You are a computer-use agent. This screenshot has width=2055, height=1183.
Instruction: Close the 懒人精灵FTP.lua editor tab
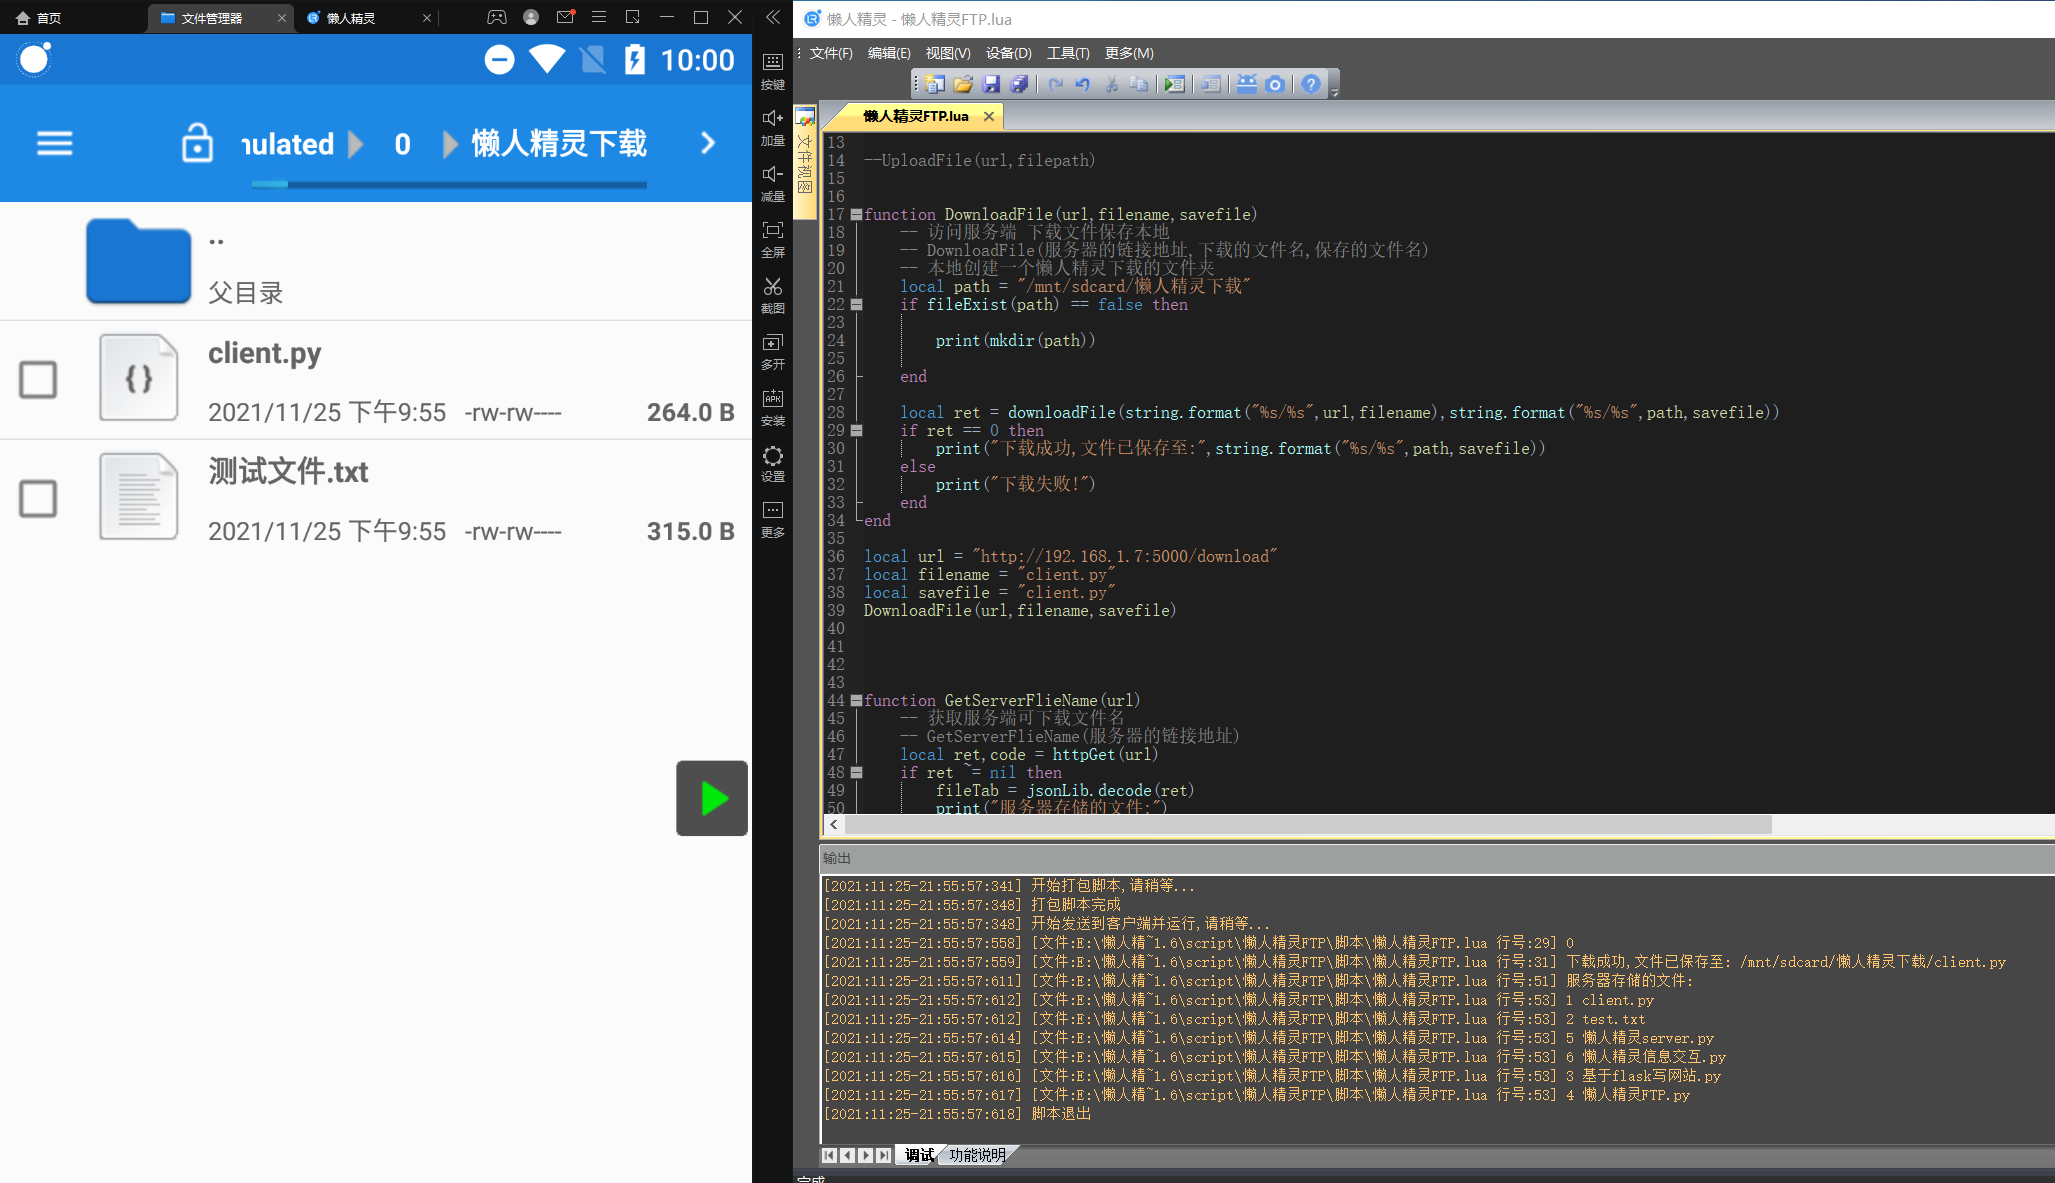pyautogui.click(x=989, y=116)
